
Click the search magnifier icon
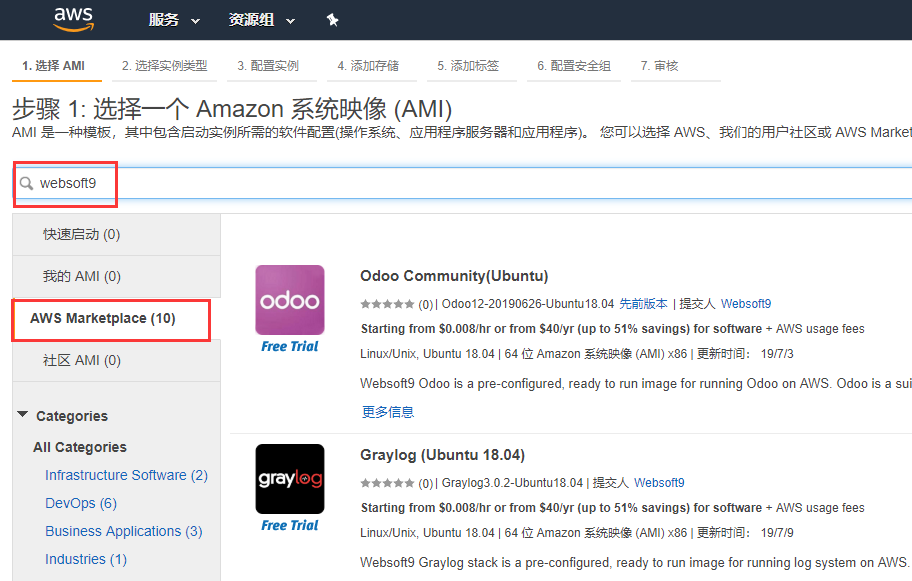click(27, 184)
